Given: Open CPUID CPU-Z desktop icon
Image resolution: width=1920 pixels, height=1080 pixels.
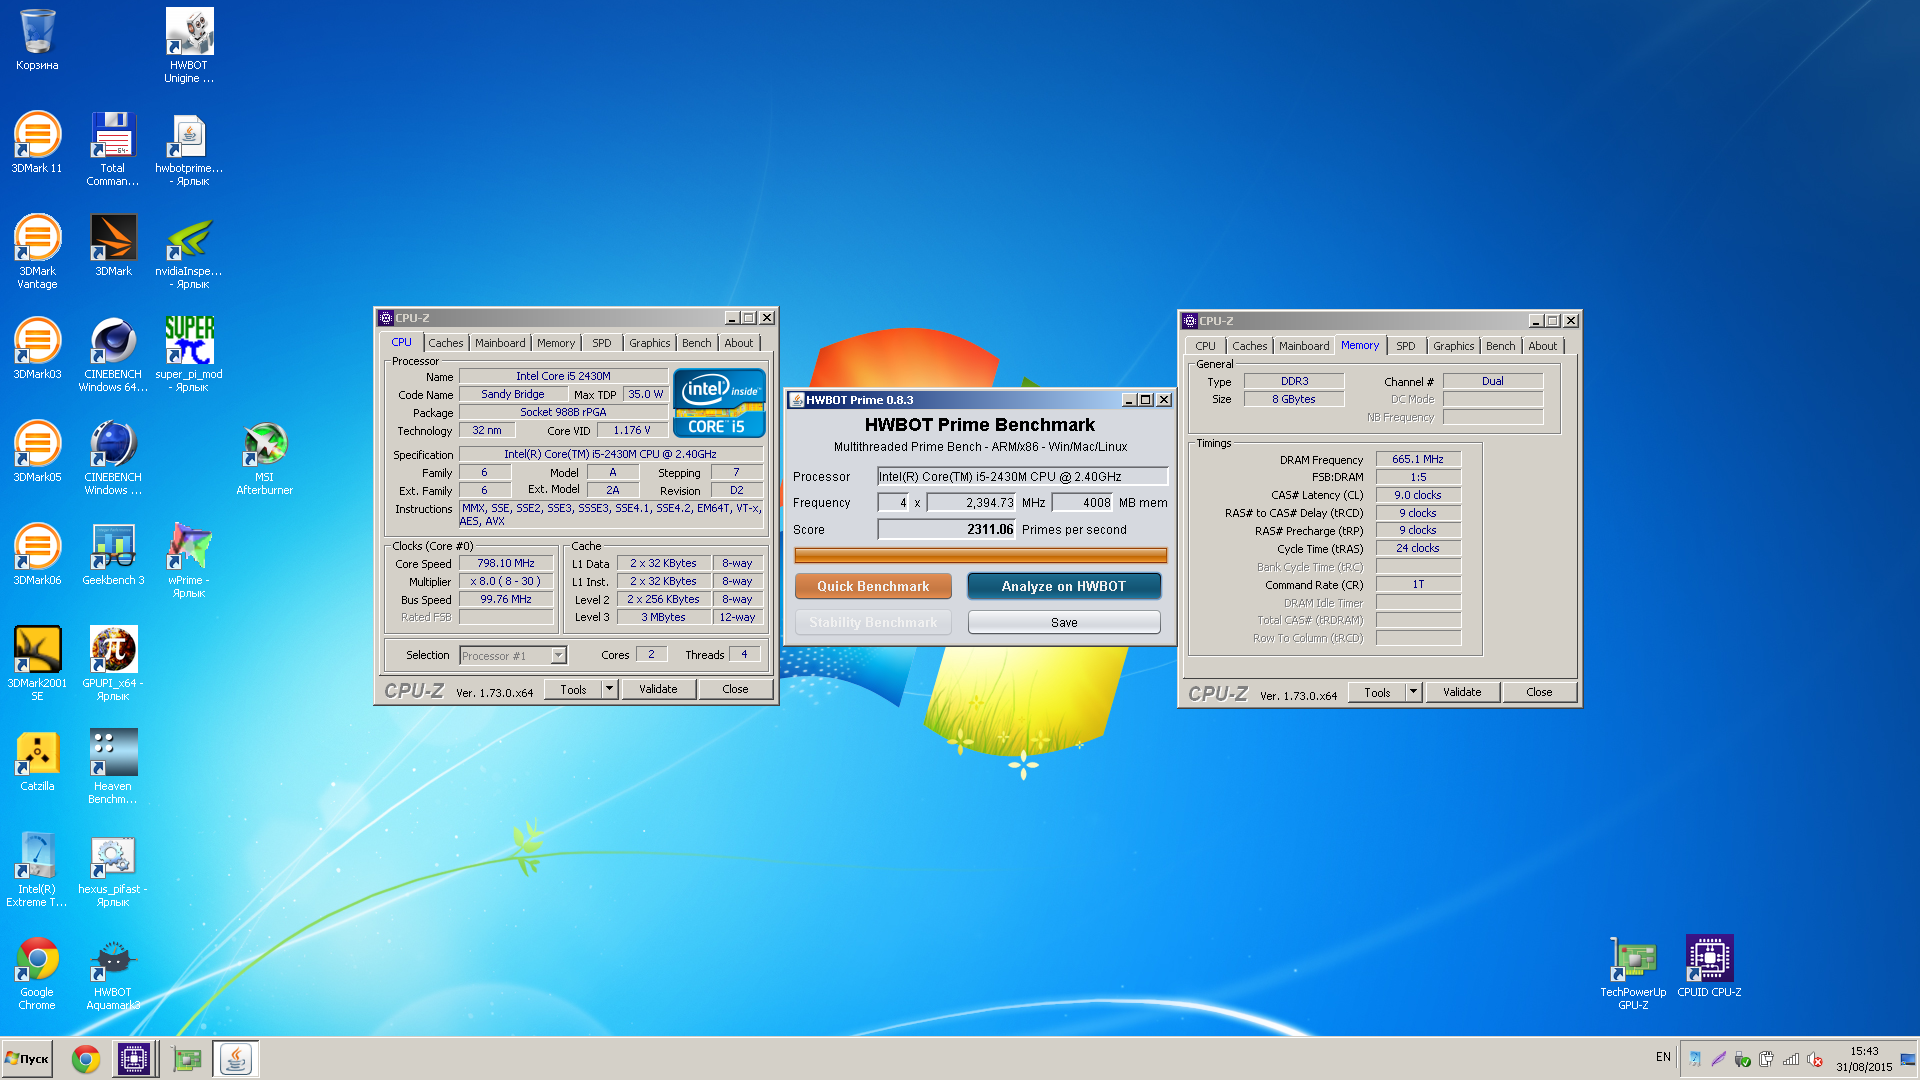Looking at the screenshot, I should pos(1709,967).
